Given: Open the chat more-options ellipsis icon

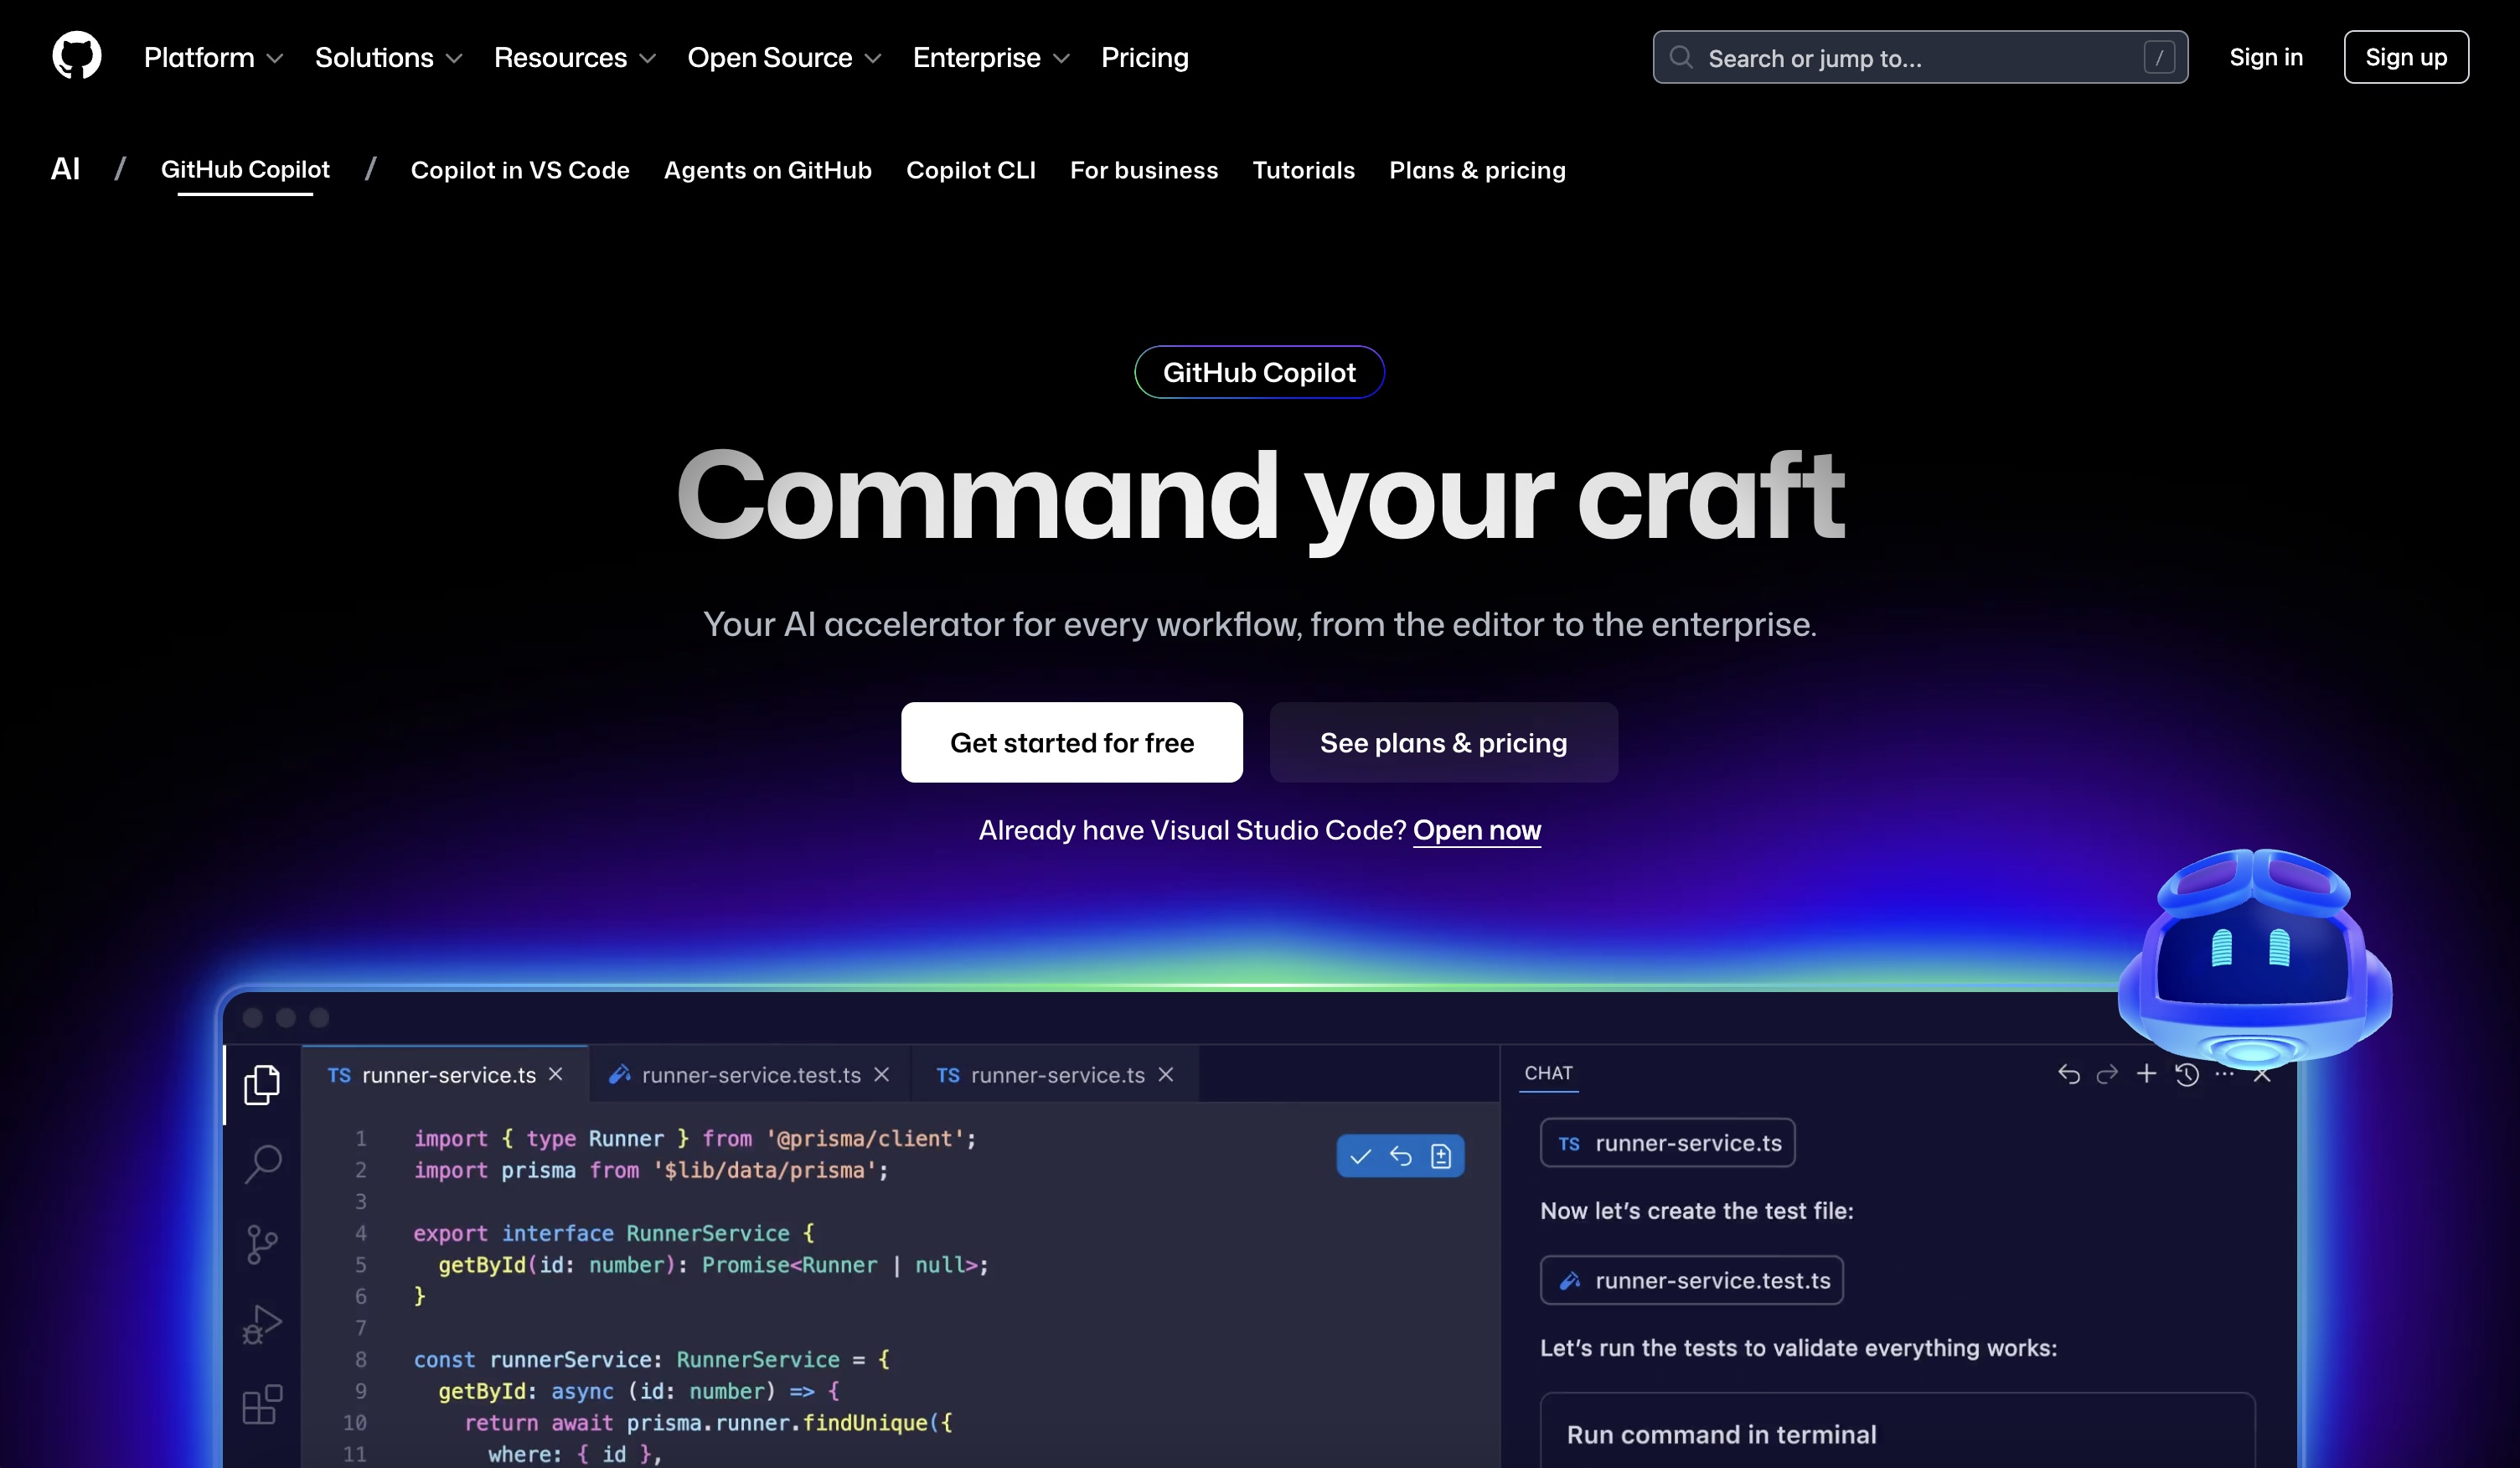Looking at the screenshot, I should tap(2225, 1074).
